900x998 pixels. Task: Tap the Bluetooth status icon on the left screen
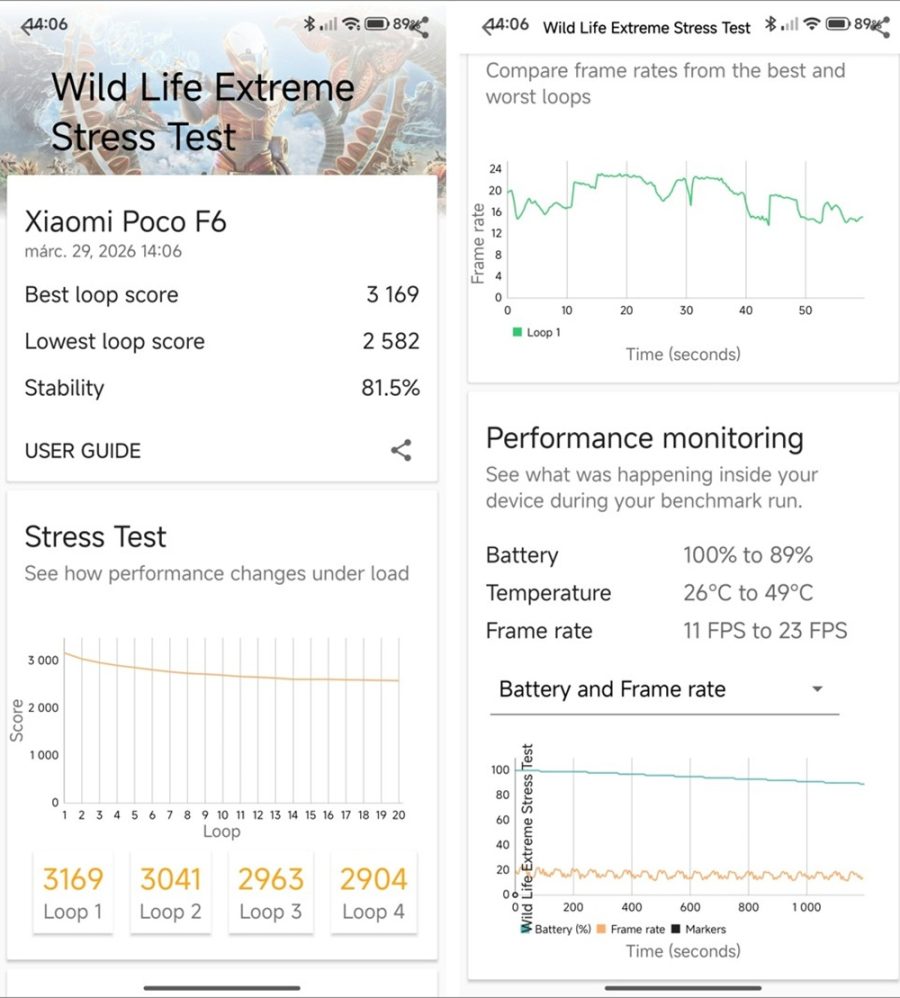pos(310,23)
